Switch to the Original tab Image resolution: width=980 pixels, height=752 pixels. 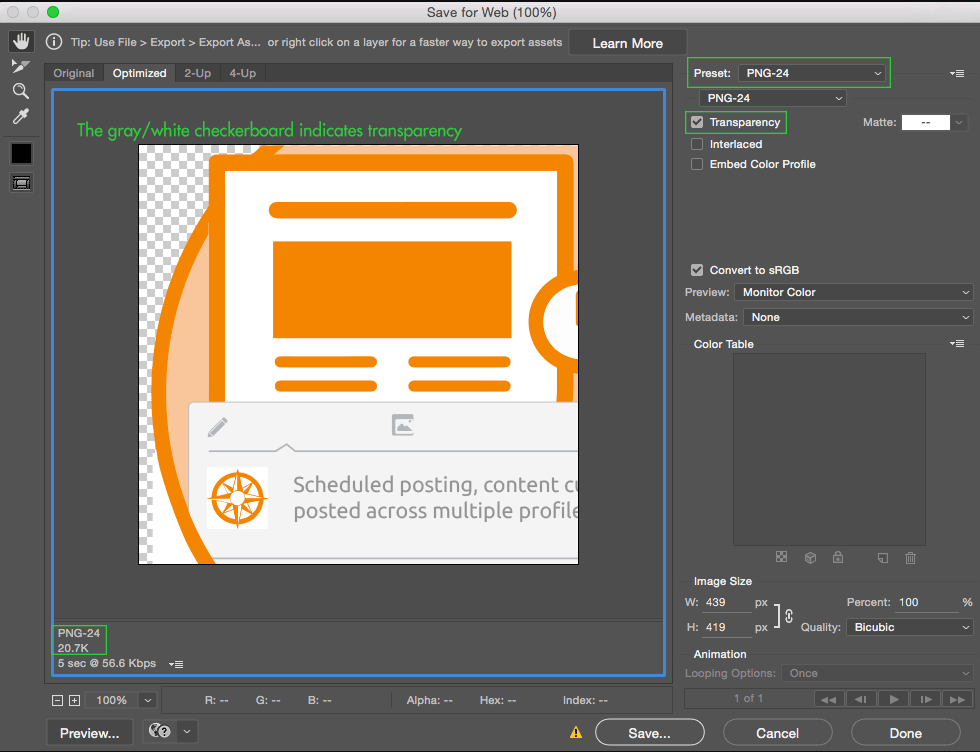tap(74, 73)
